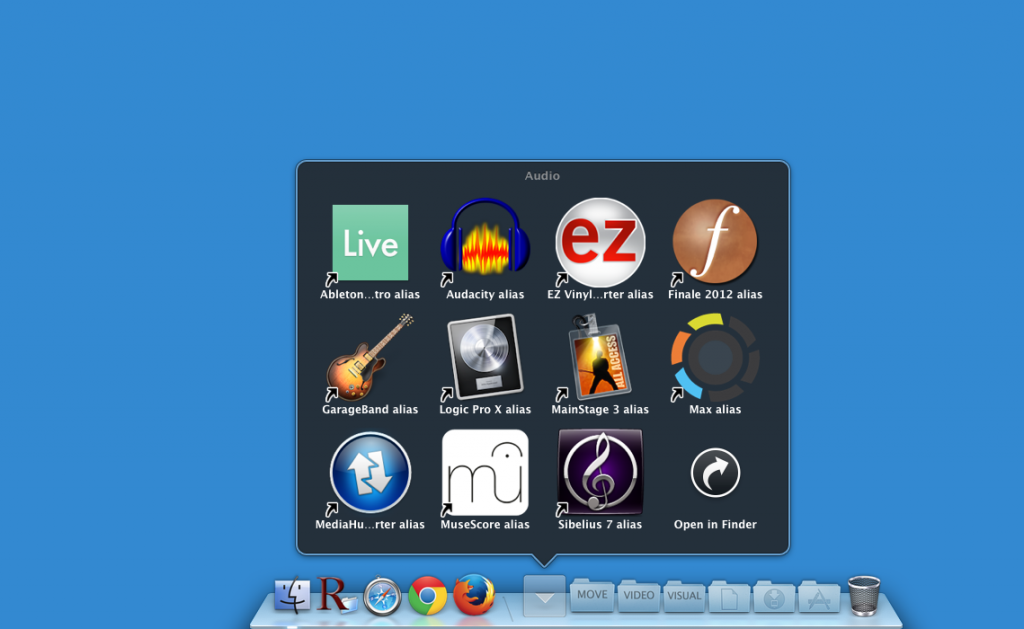The image size is (1024, 629).
Task: Open the VISUAL folder stack
Action: (684, 595)
